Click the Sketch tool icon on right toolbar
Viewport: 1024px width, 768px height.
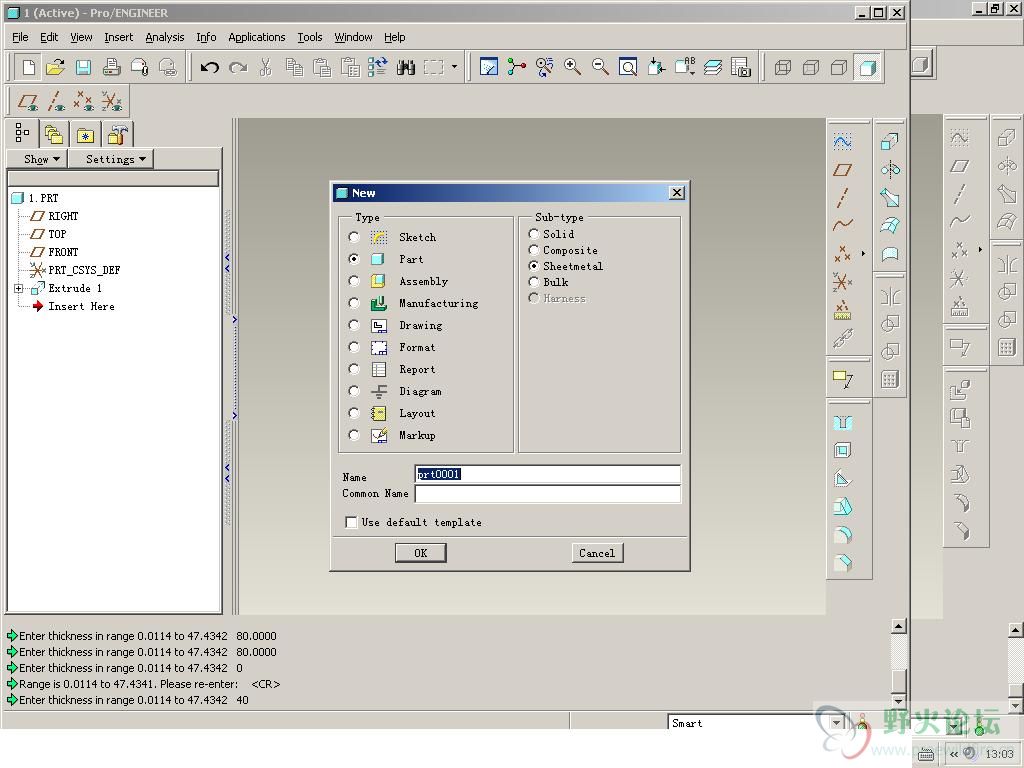(842, 142)
